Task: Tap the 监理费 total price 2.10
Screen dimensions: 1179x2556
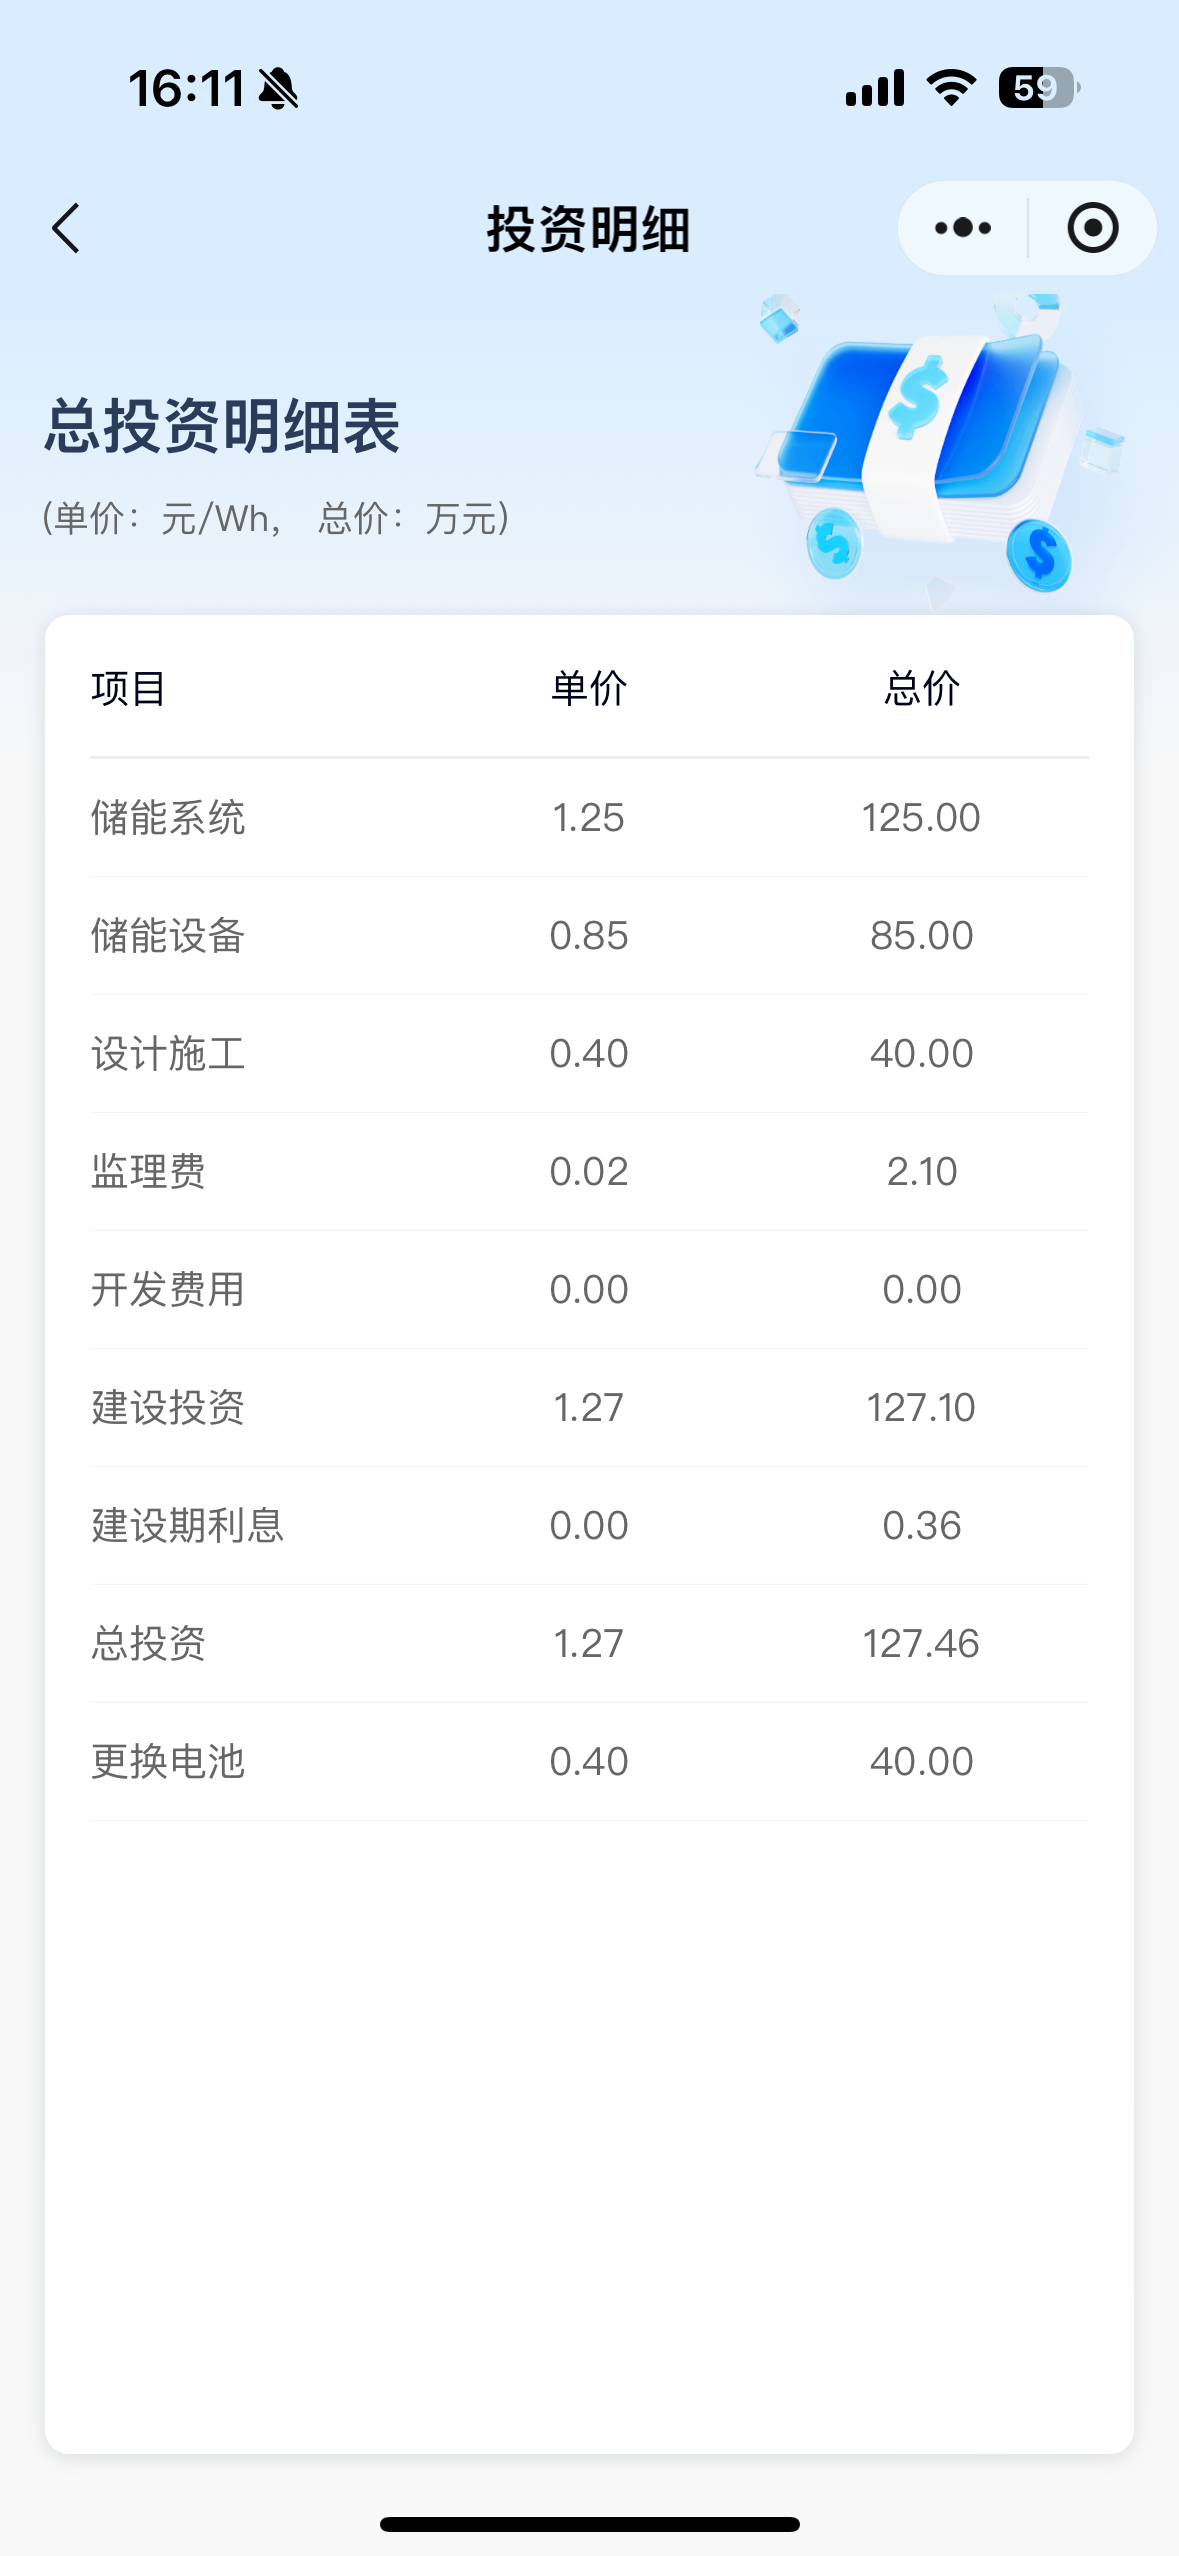Action: 921,1172
